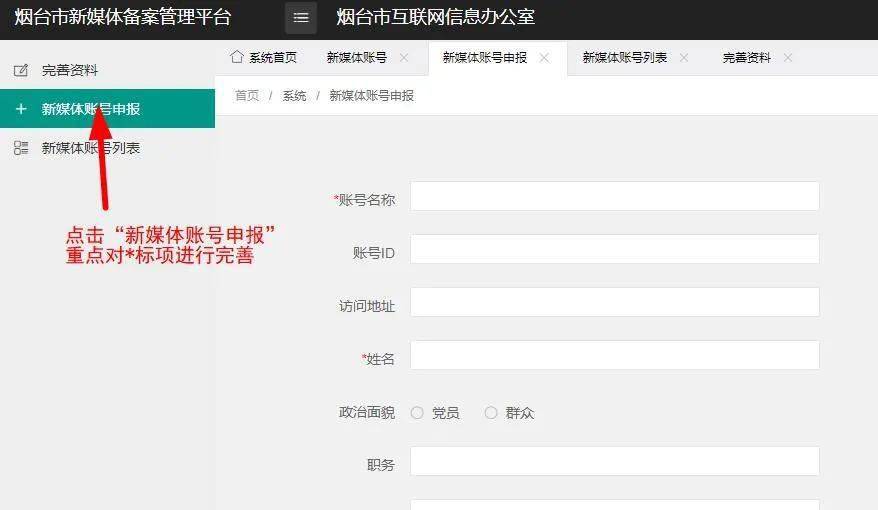Close the 新媒体账号列表 tab
878x510 pixels.
684,58
